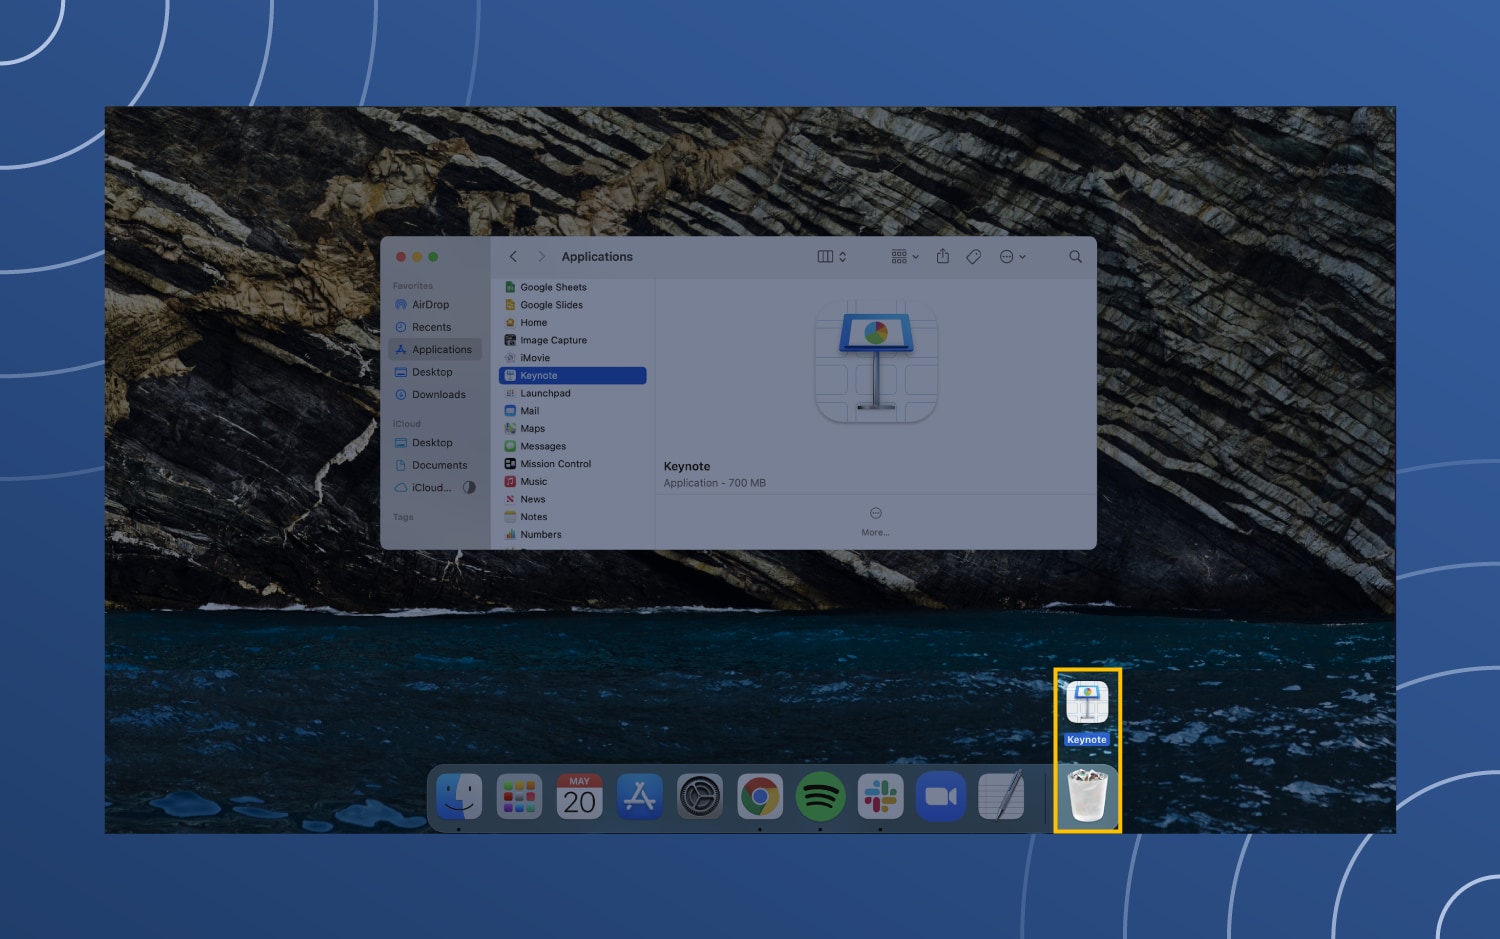This screenshot has width=1500, height=939.
Task: Select Downloads in Finder sidebar
Action: pyautogui.click(x=438, y=395)
